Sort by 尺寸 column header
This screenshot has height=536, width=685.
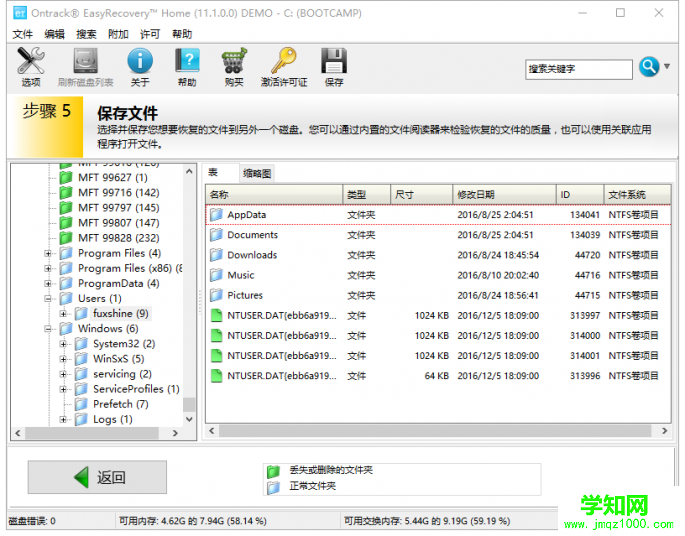[421, 194]
